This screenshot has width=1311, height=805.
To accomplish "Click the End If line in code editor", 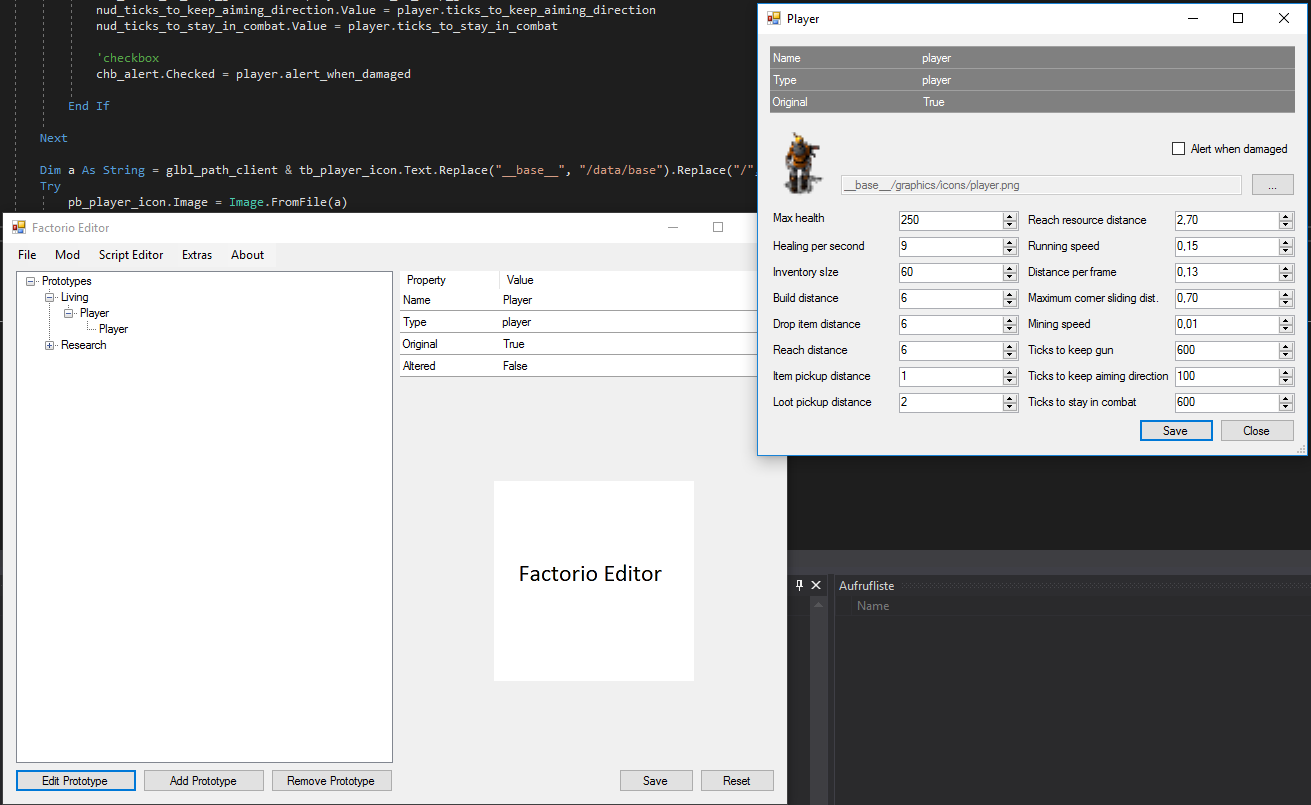I will click(x=89, y=106).
